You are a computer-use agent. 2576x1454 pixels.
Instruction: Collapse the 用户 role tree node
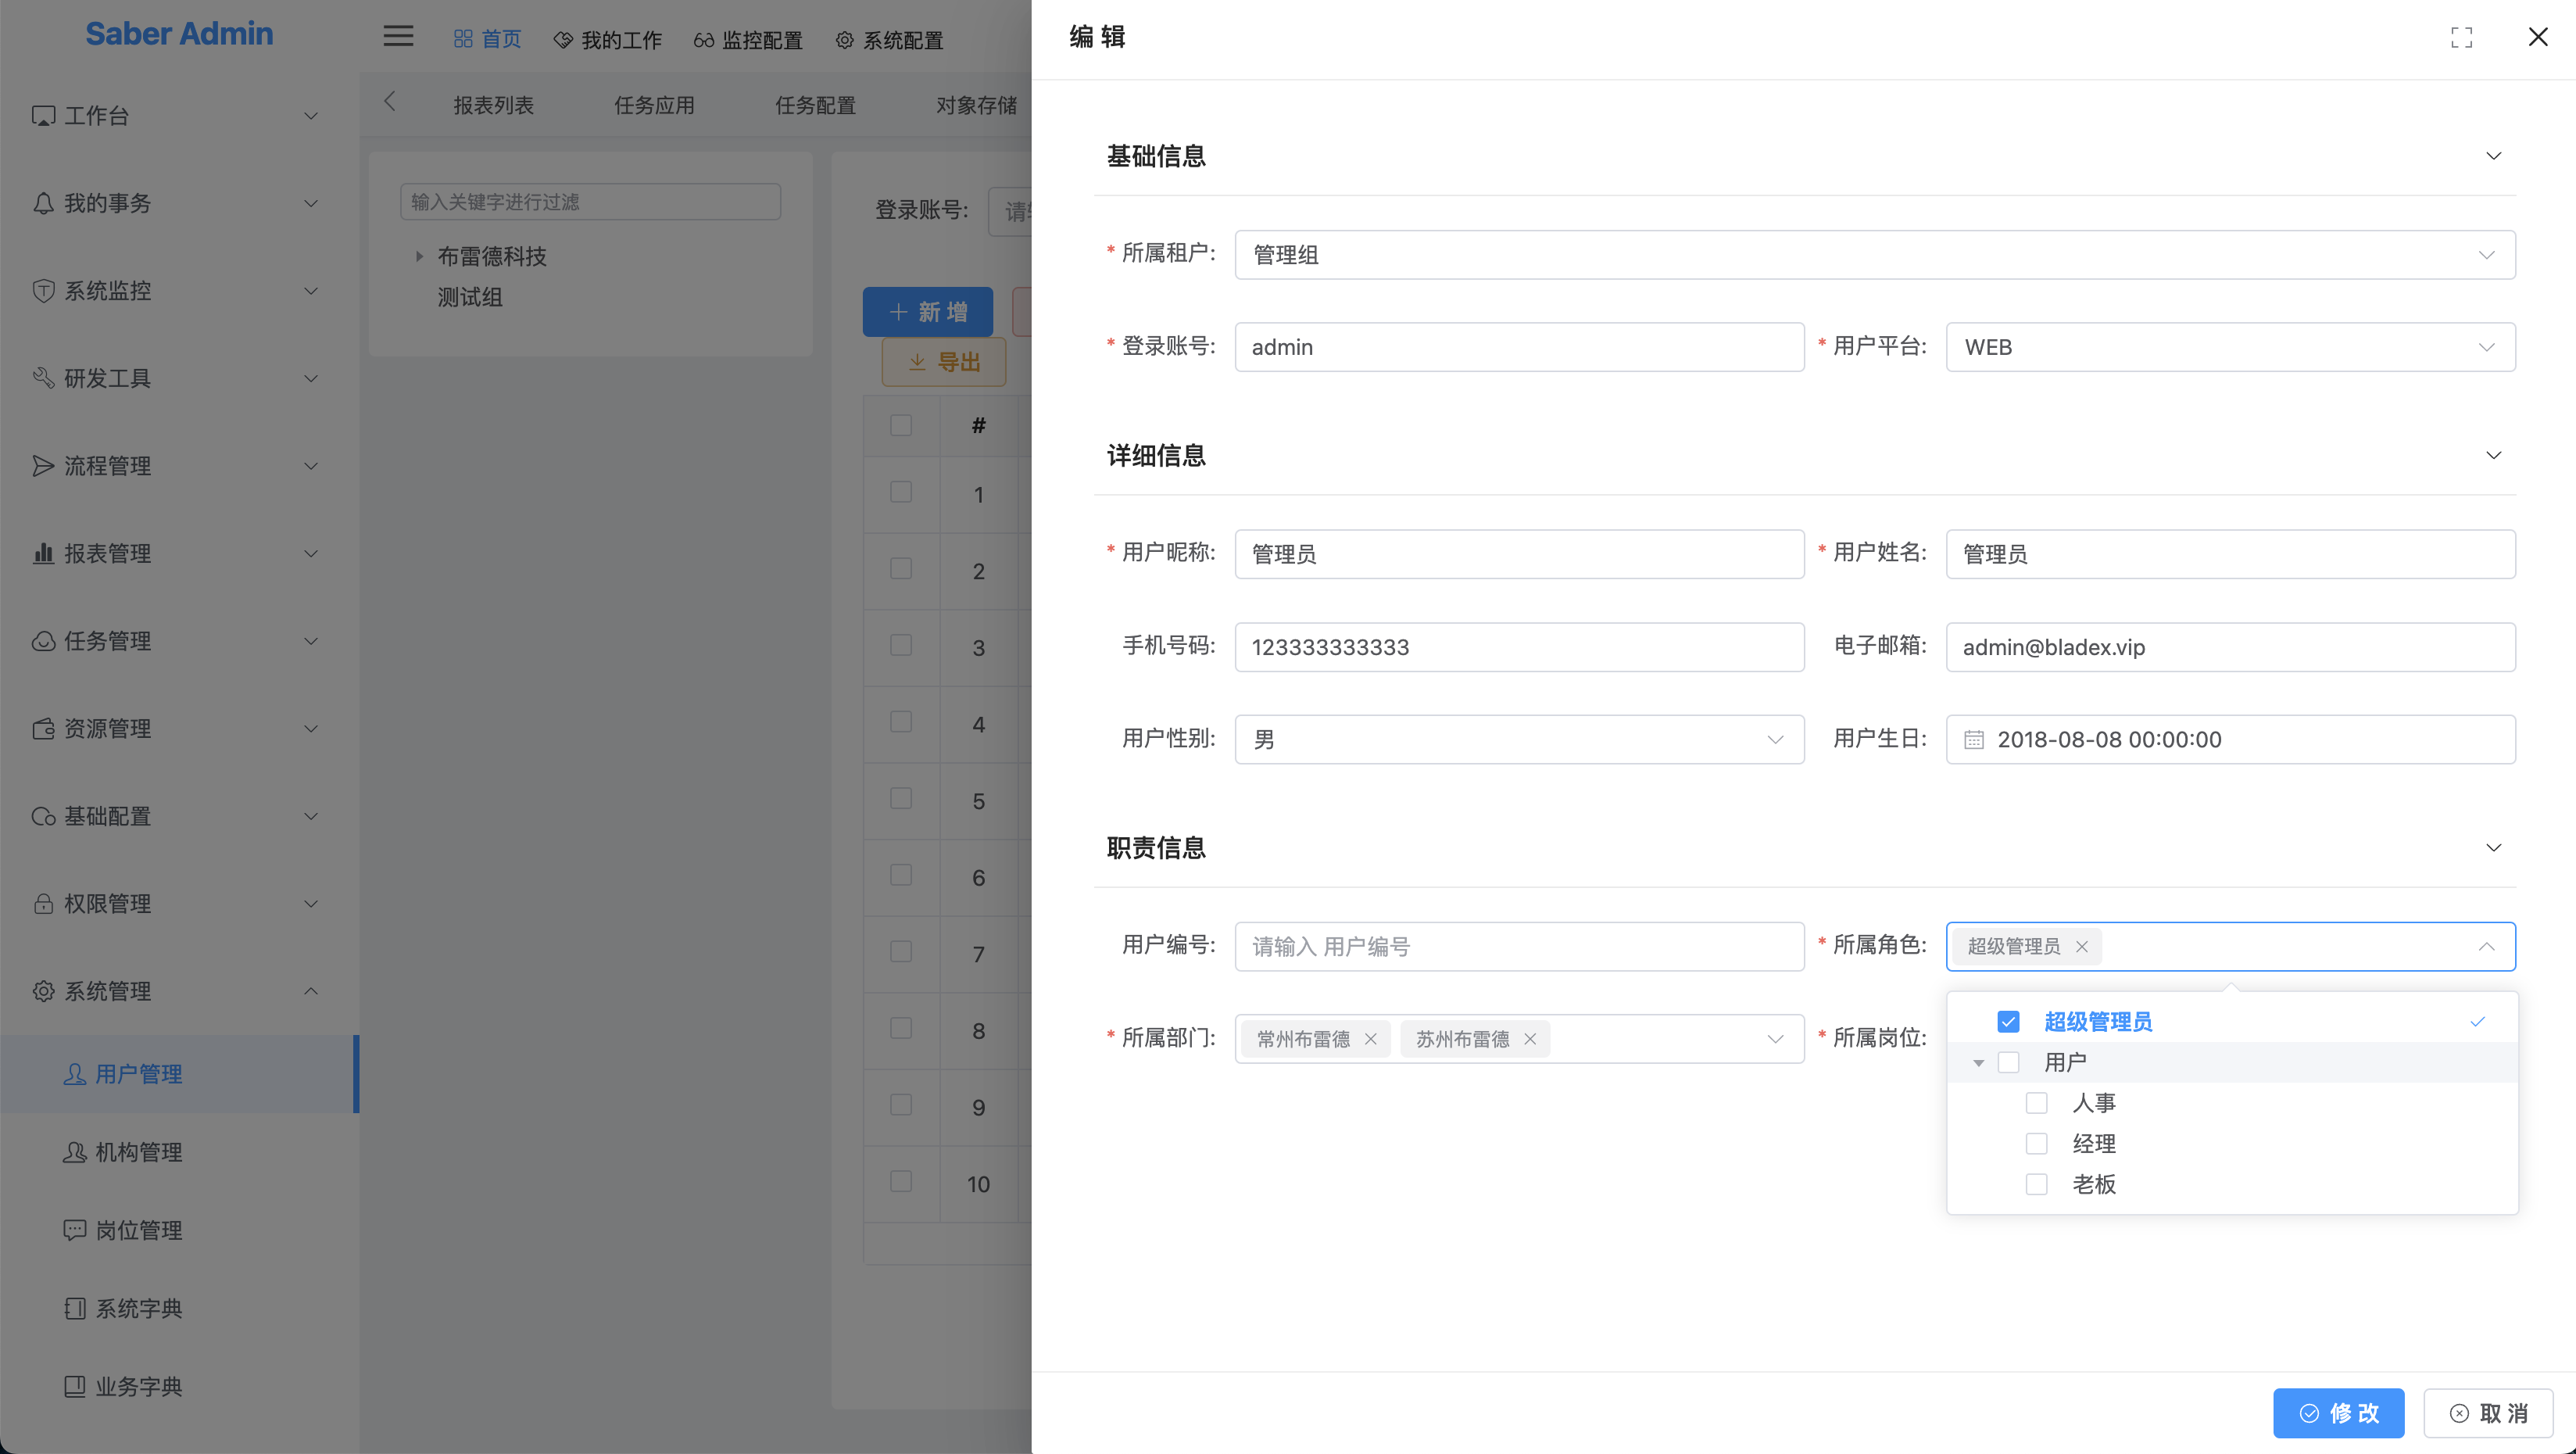(1978, 1063)
